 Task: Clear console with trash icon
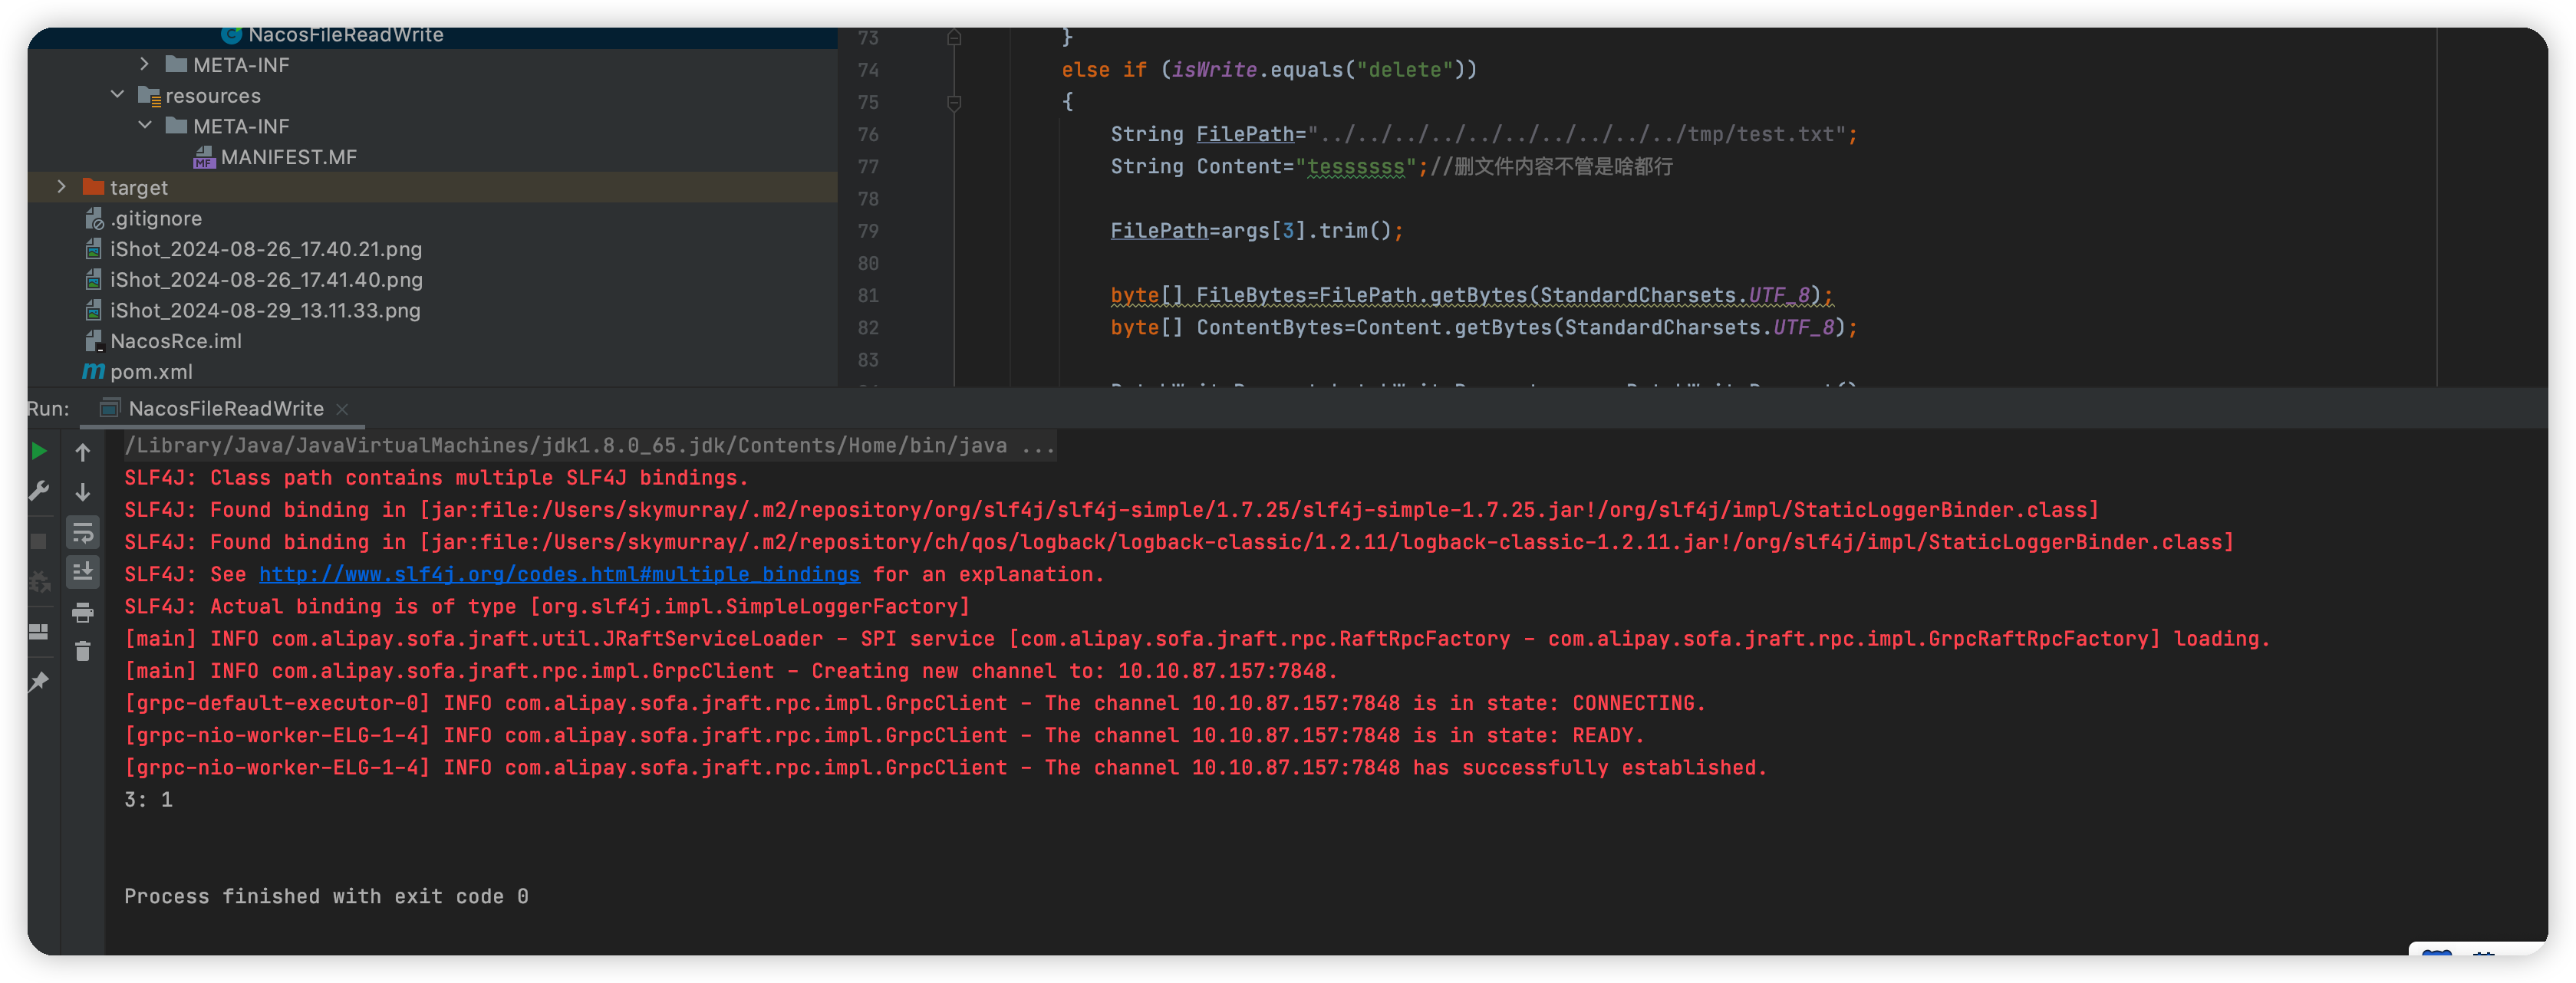(x=83, y=652)
